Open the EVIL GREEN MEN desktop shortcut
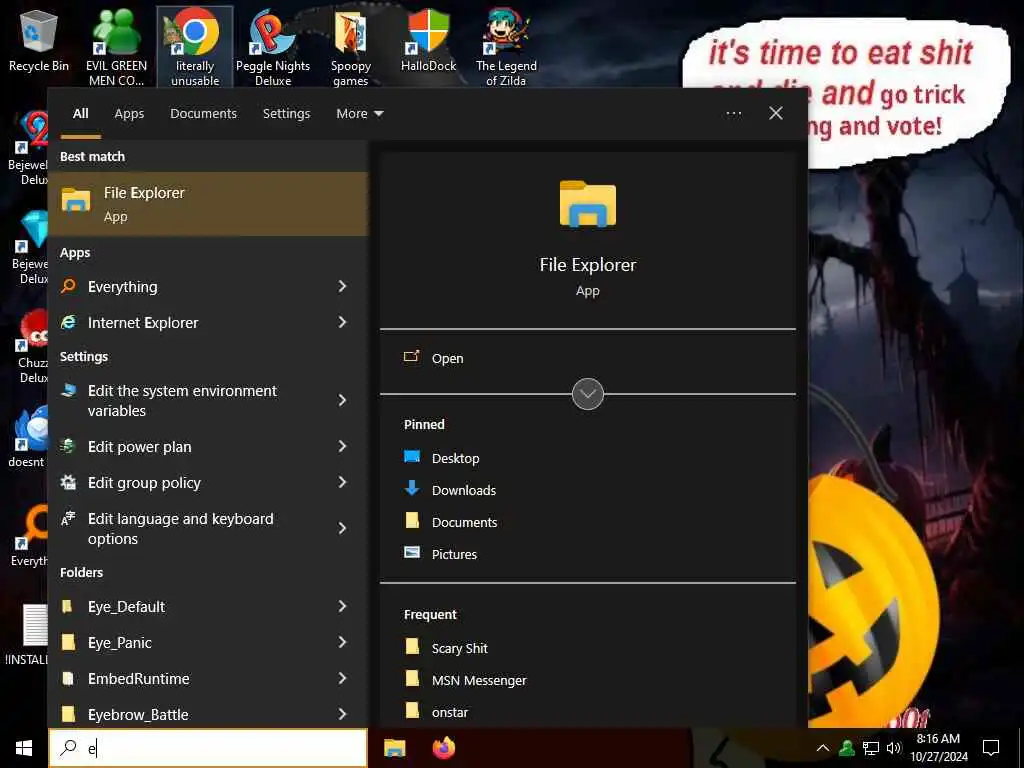The image size is (1024, 768). tap(116, 47)
